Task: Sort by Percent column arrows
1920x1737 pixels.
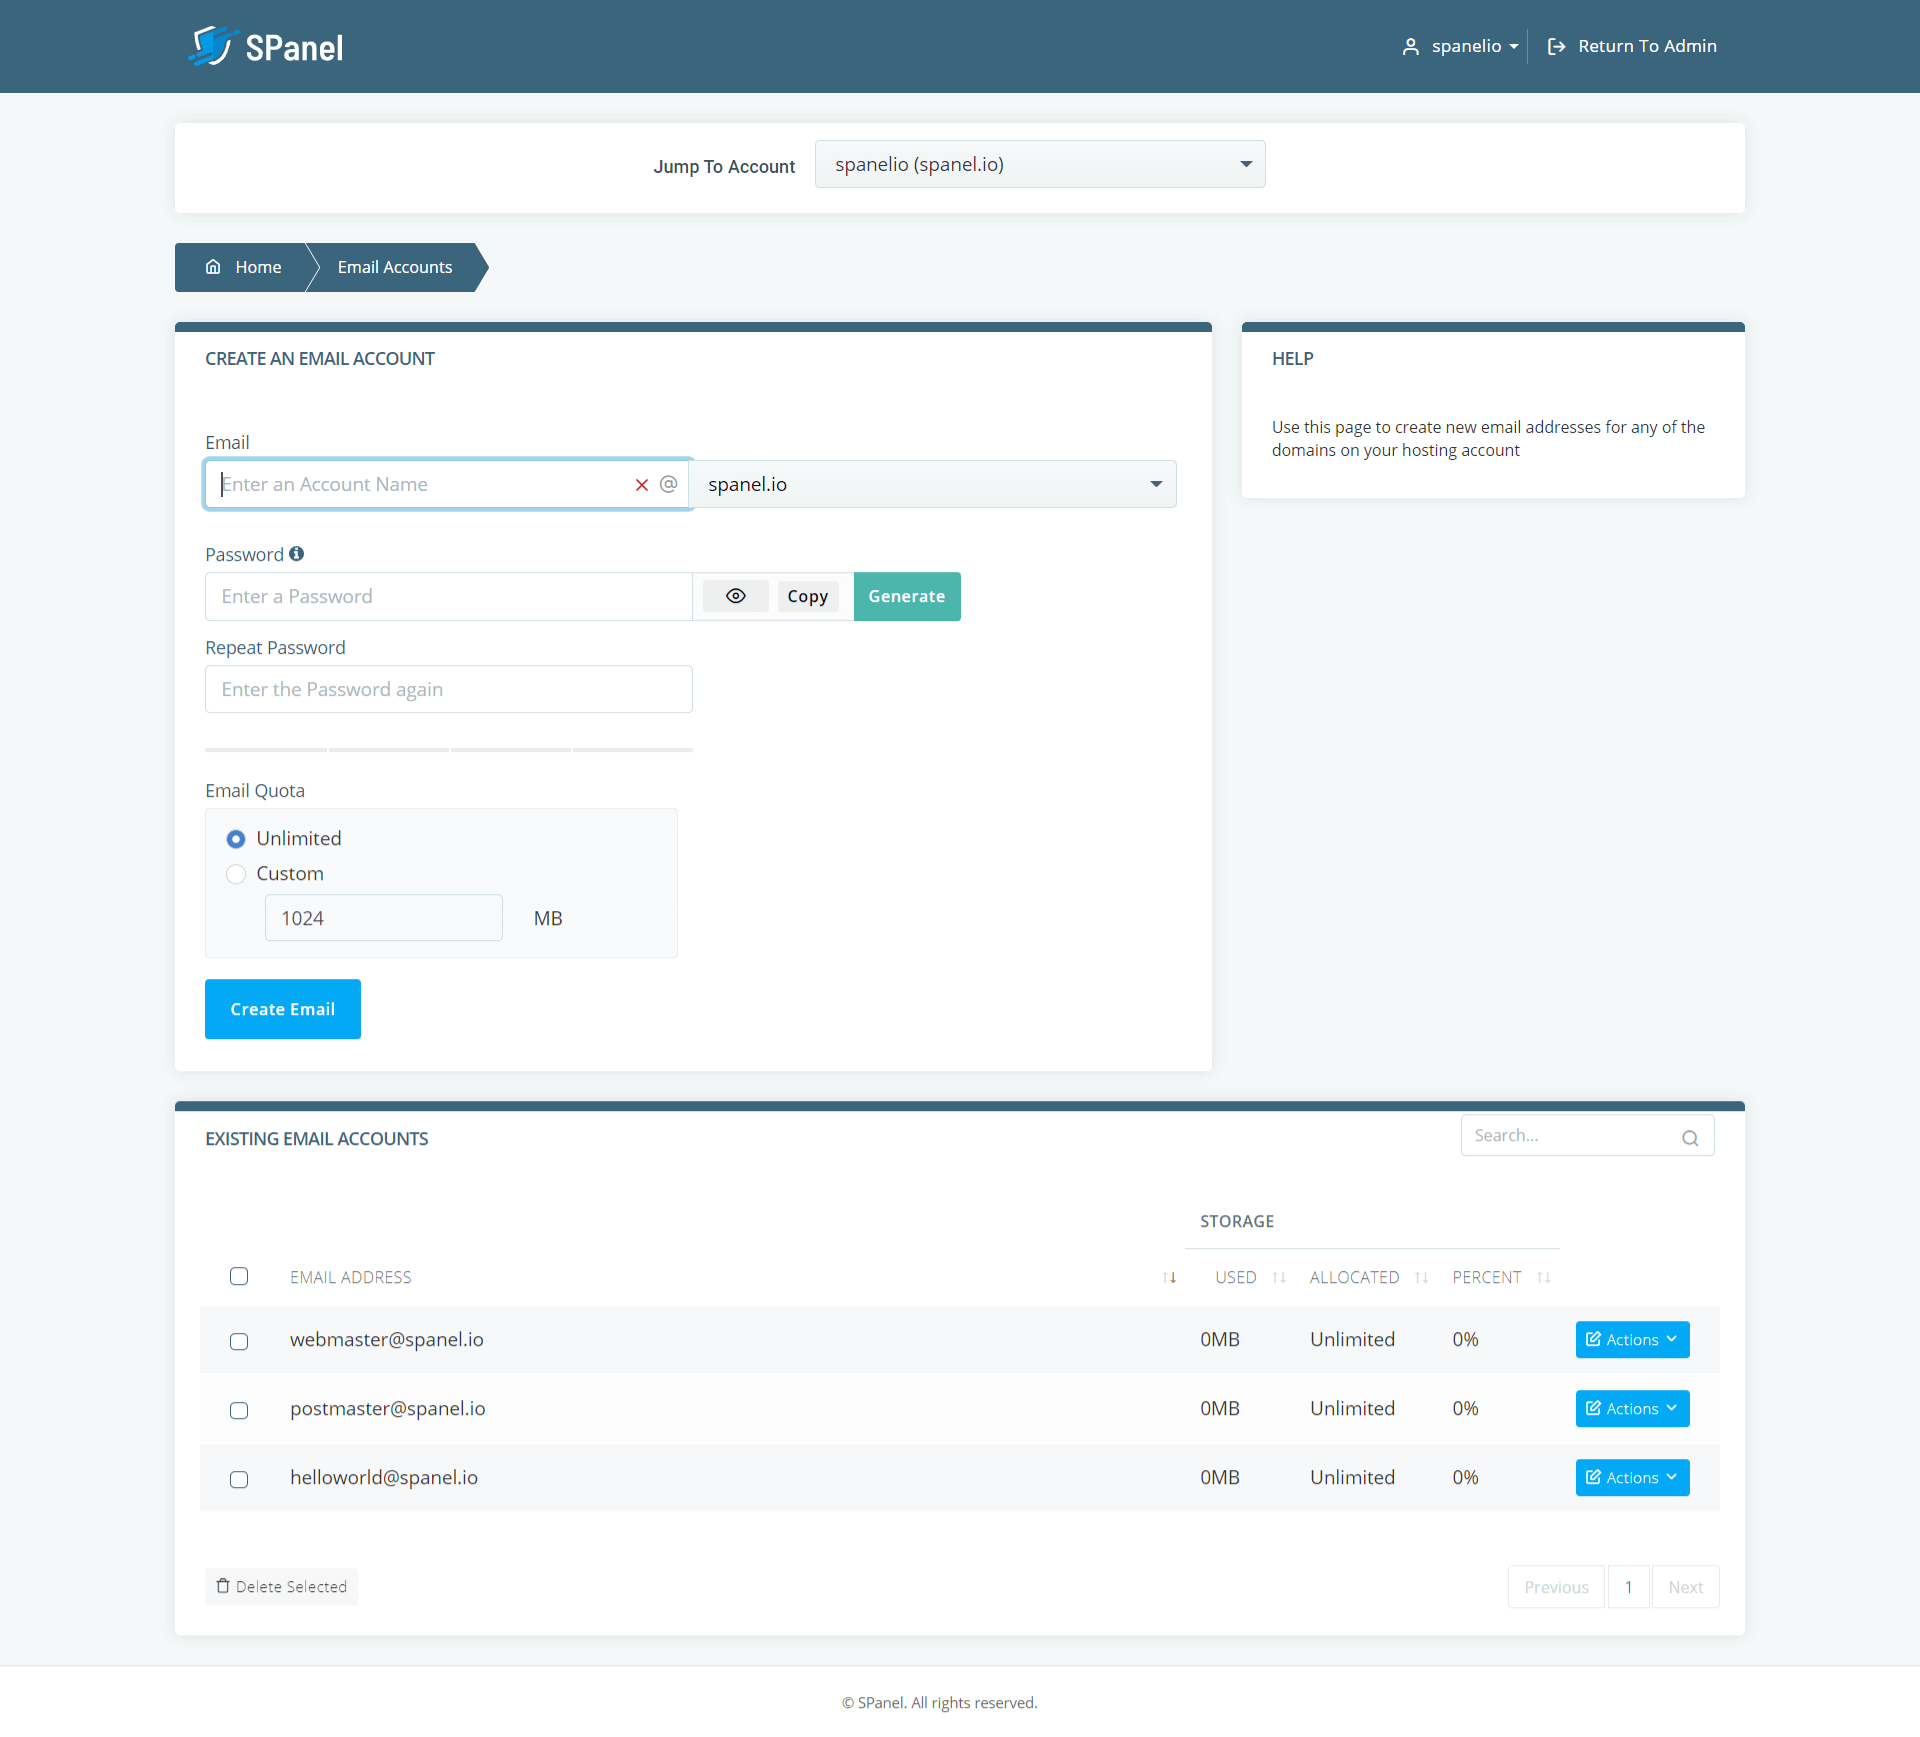Action: pyautogui.click(x=1543, y=1278)
